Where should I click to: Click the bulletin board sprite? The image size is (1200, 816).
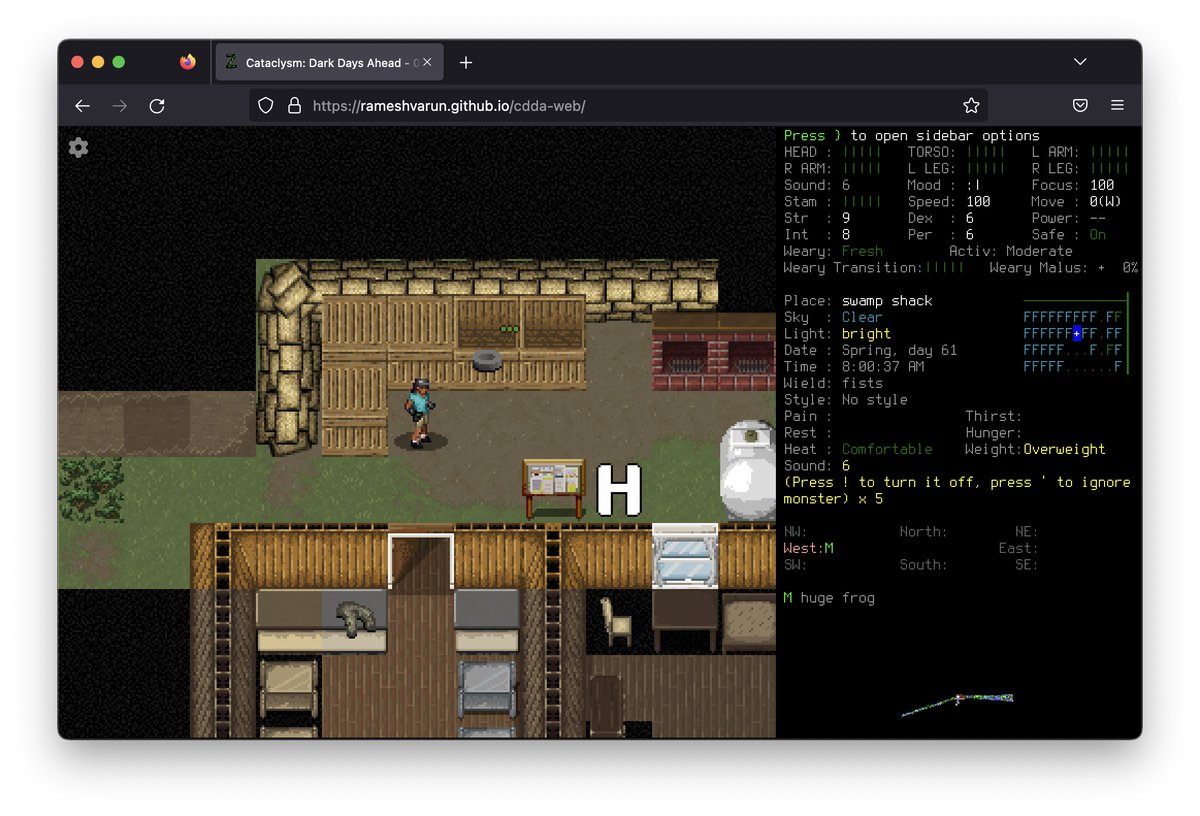click(553, 487)
